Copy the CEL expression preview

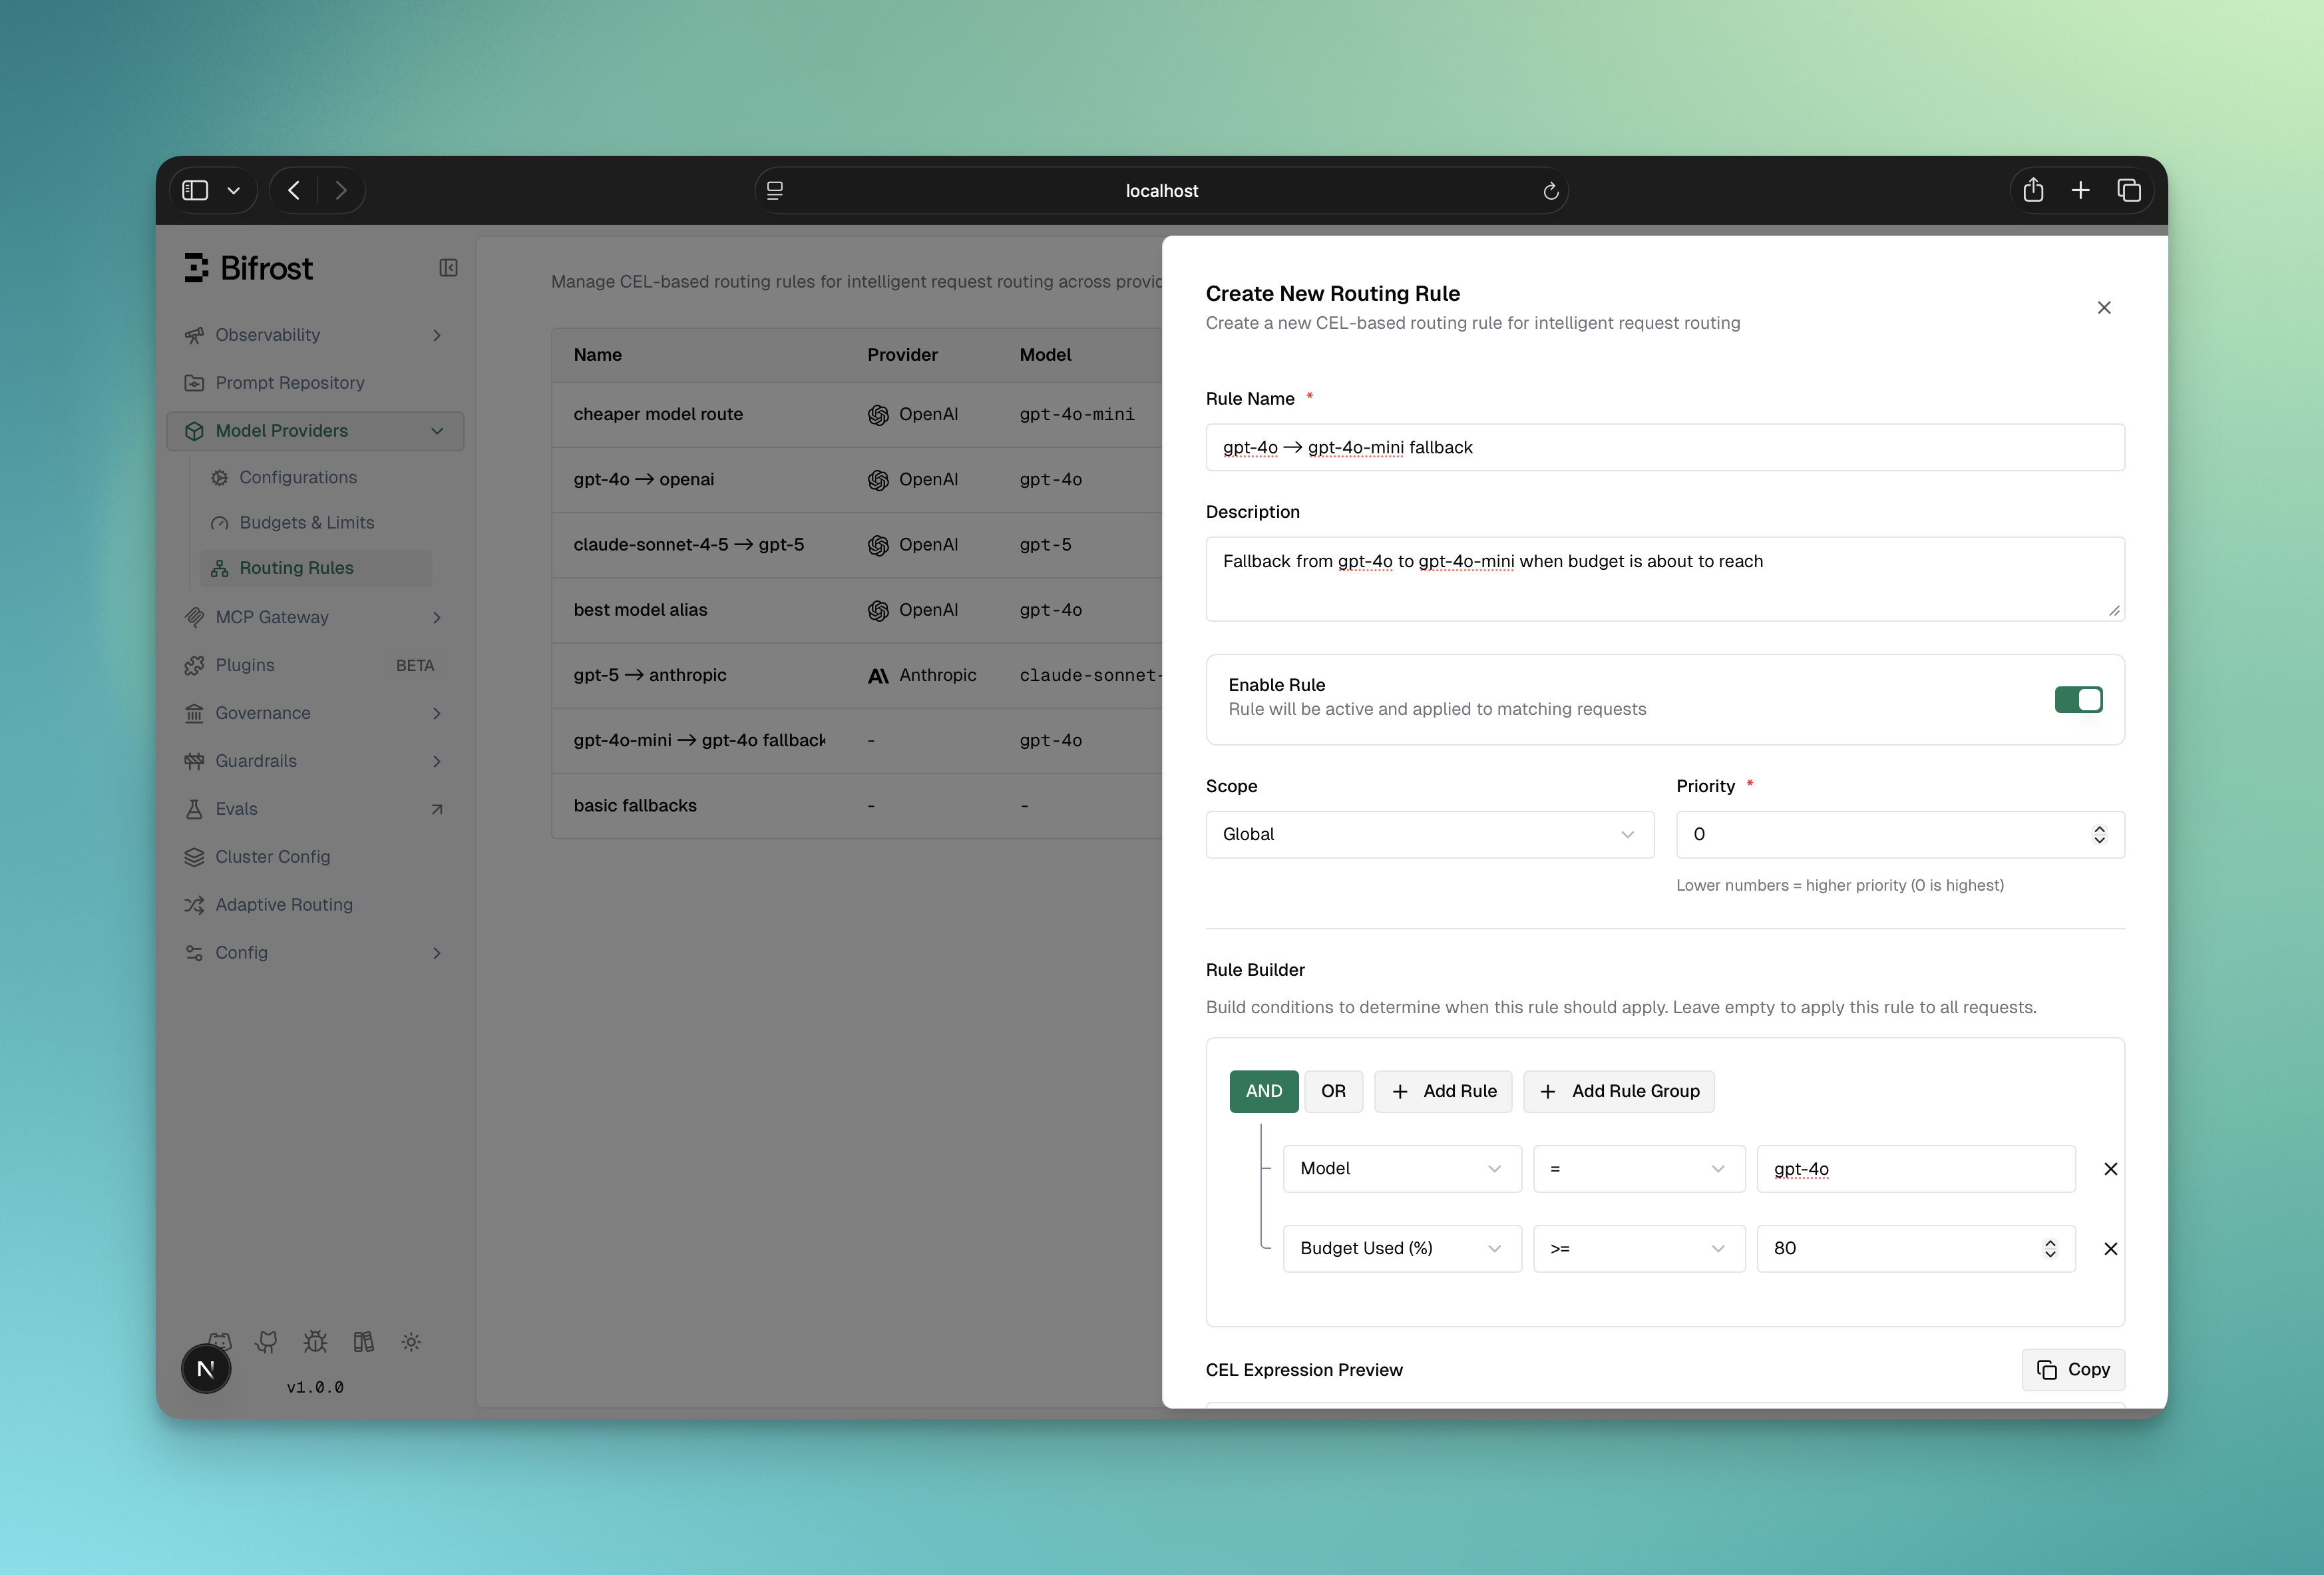(x=2072, y=1369)
